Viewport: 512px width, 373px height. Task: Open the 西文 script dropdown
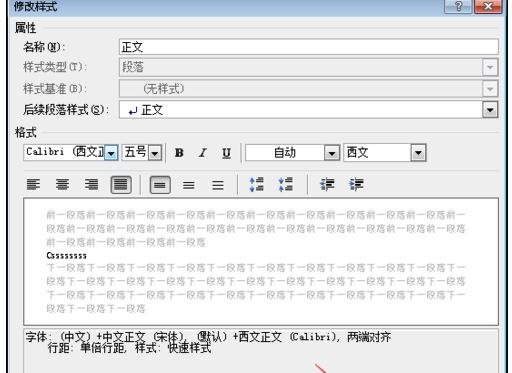click(x=418, y=153)
